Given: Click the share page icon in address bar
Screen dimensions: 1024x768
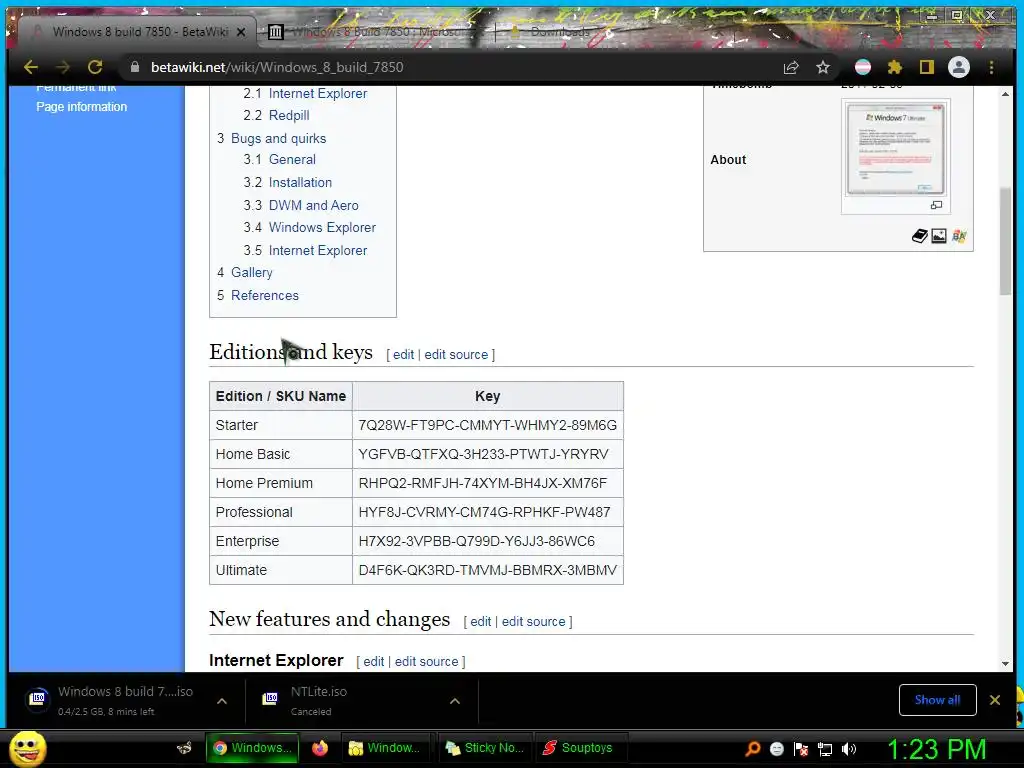Looking at the screenshot, I should click(x=791, y=67).
